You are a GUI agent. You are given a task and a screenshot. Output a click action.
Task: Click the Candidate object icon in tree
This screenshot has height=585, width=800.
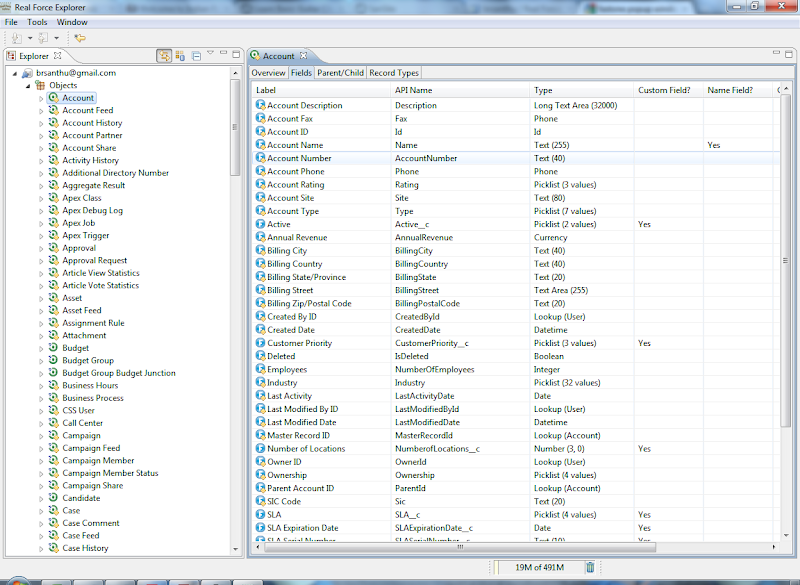point(54,497)
